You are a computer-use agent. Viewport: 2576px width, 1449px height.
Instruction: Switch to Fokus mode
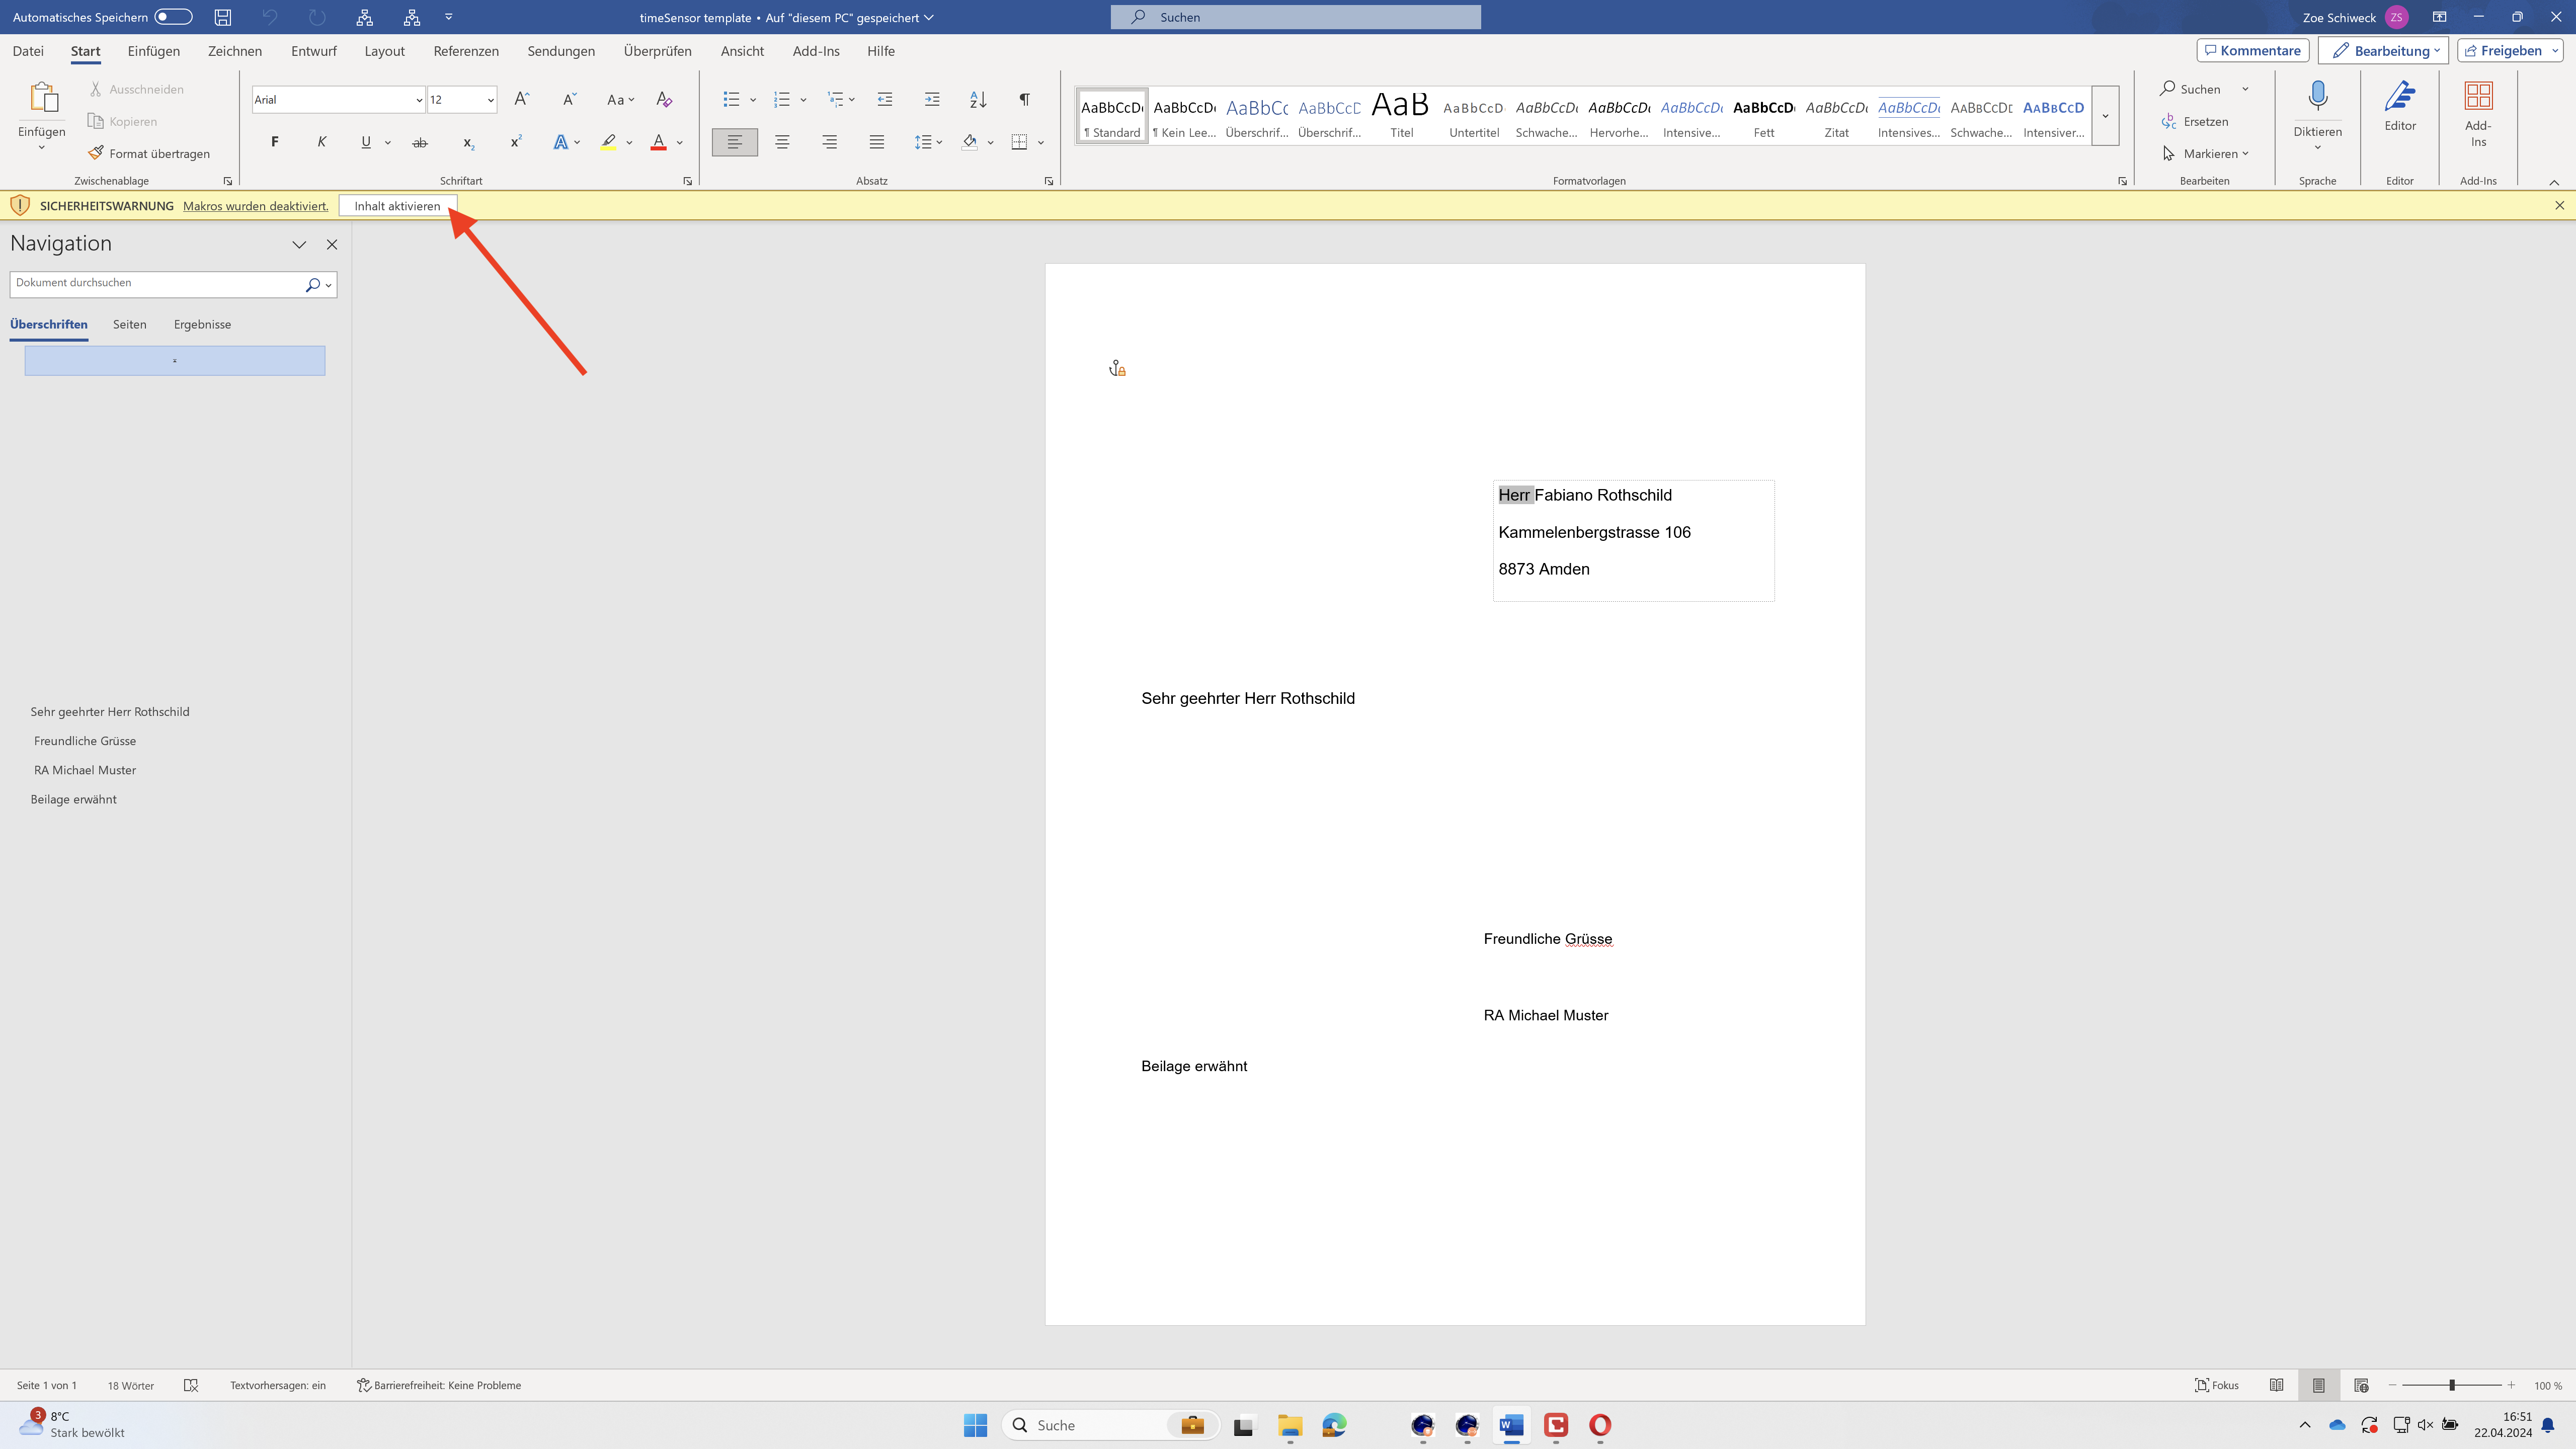2217,1385
